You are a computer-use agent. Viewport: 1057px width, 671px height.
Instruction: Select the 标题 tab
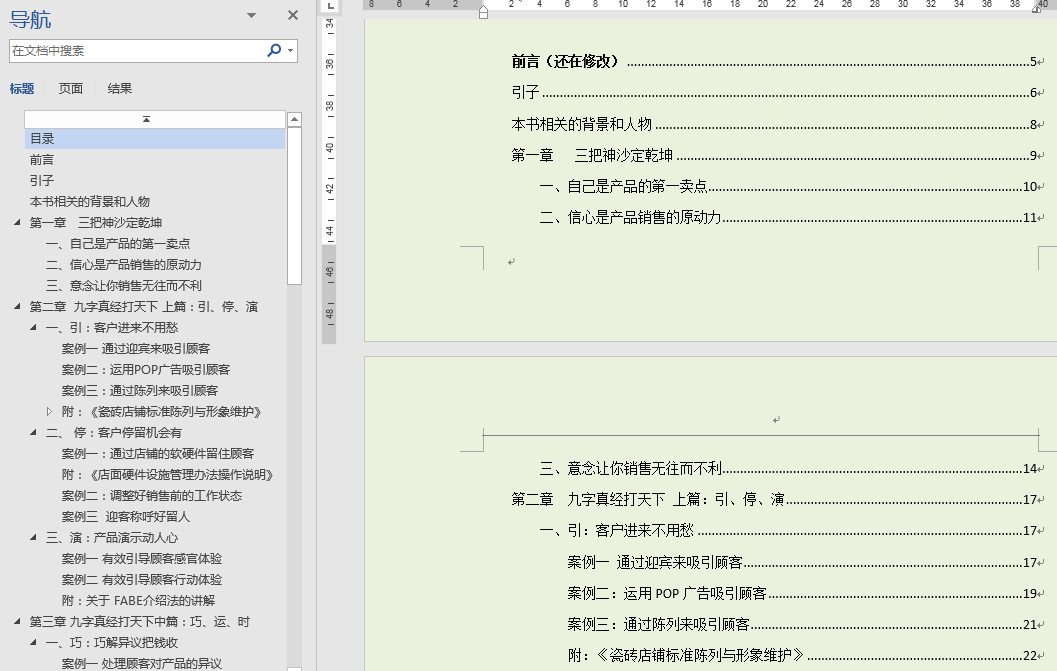pyautogui.click(x=22, y=88)
